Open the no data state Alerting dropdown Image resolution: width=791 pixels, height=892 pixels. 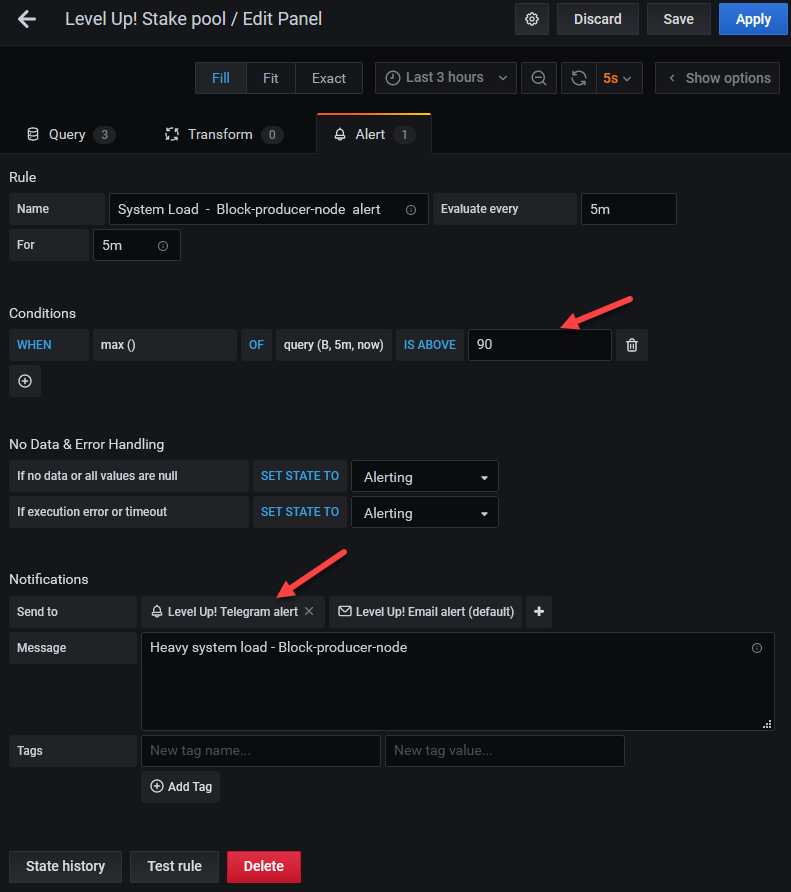pos(424,477)
